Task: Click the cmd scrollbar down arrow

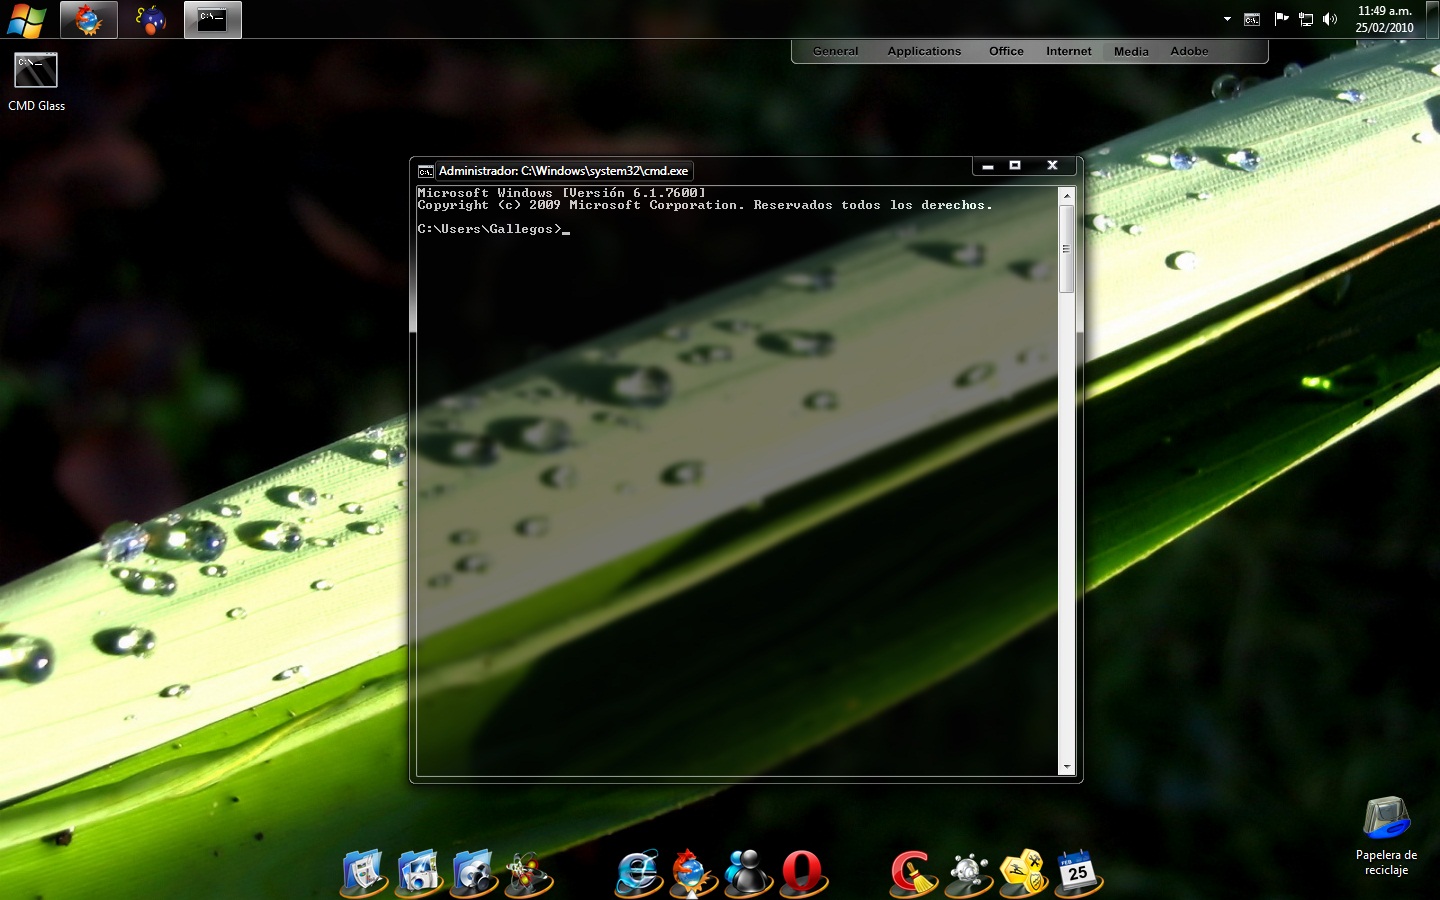Action: click(x=1067, y=767)
